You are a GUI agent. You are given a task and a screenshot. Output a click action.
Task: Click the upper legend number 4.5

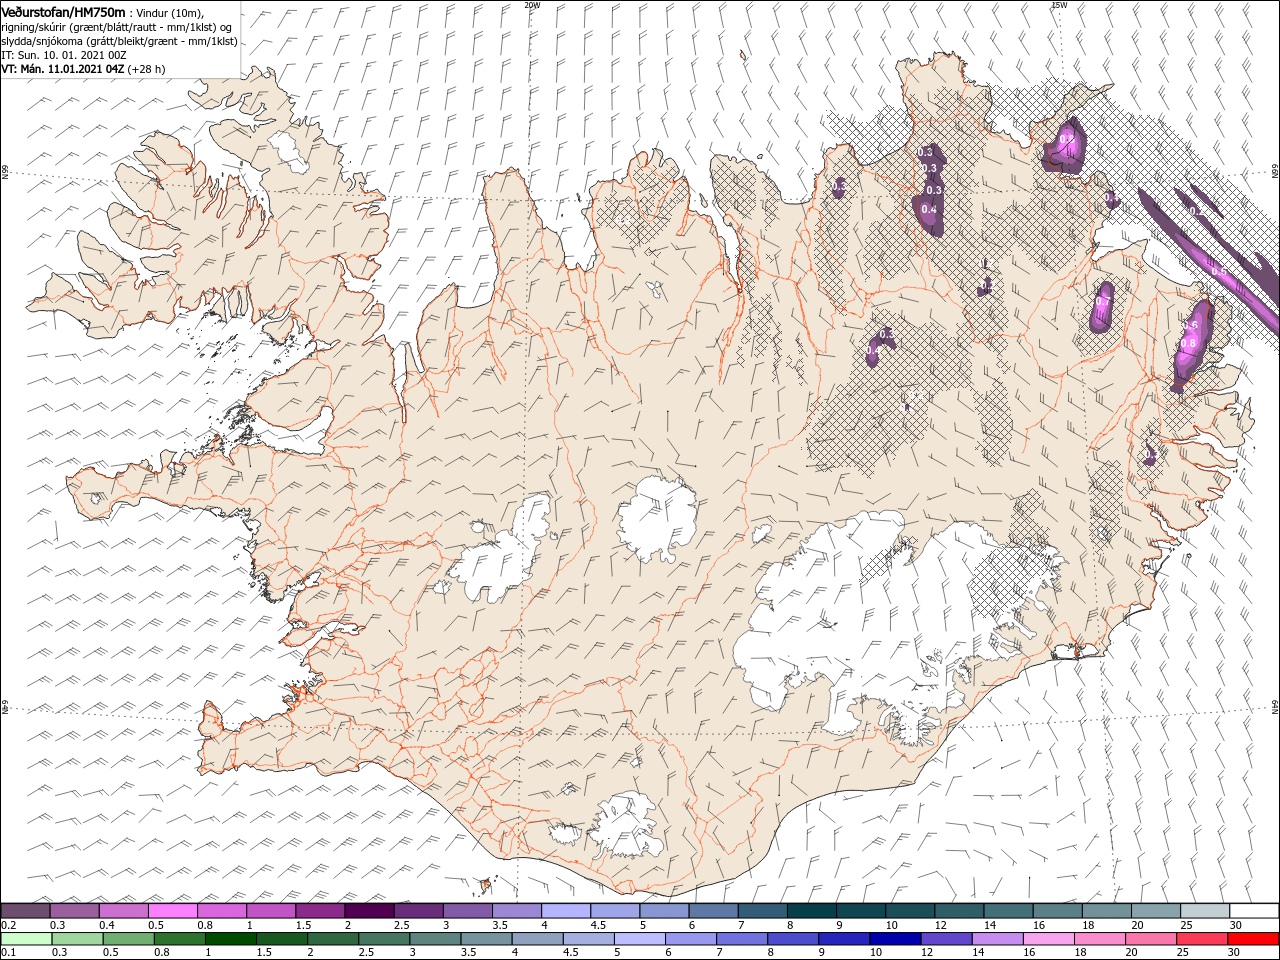coord(598,925)
